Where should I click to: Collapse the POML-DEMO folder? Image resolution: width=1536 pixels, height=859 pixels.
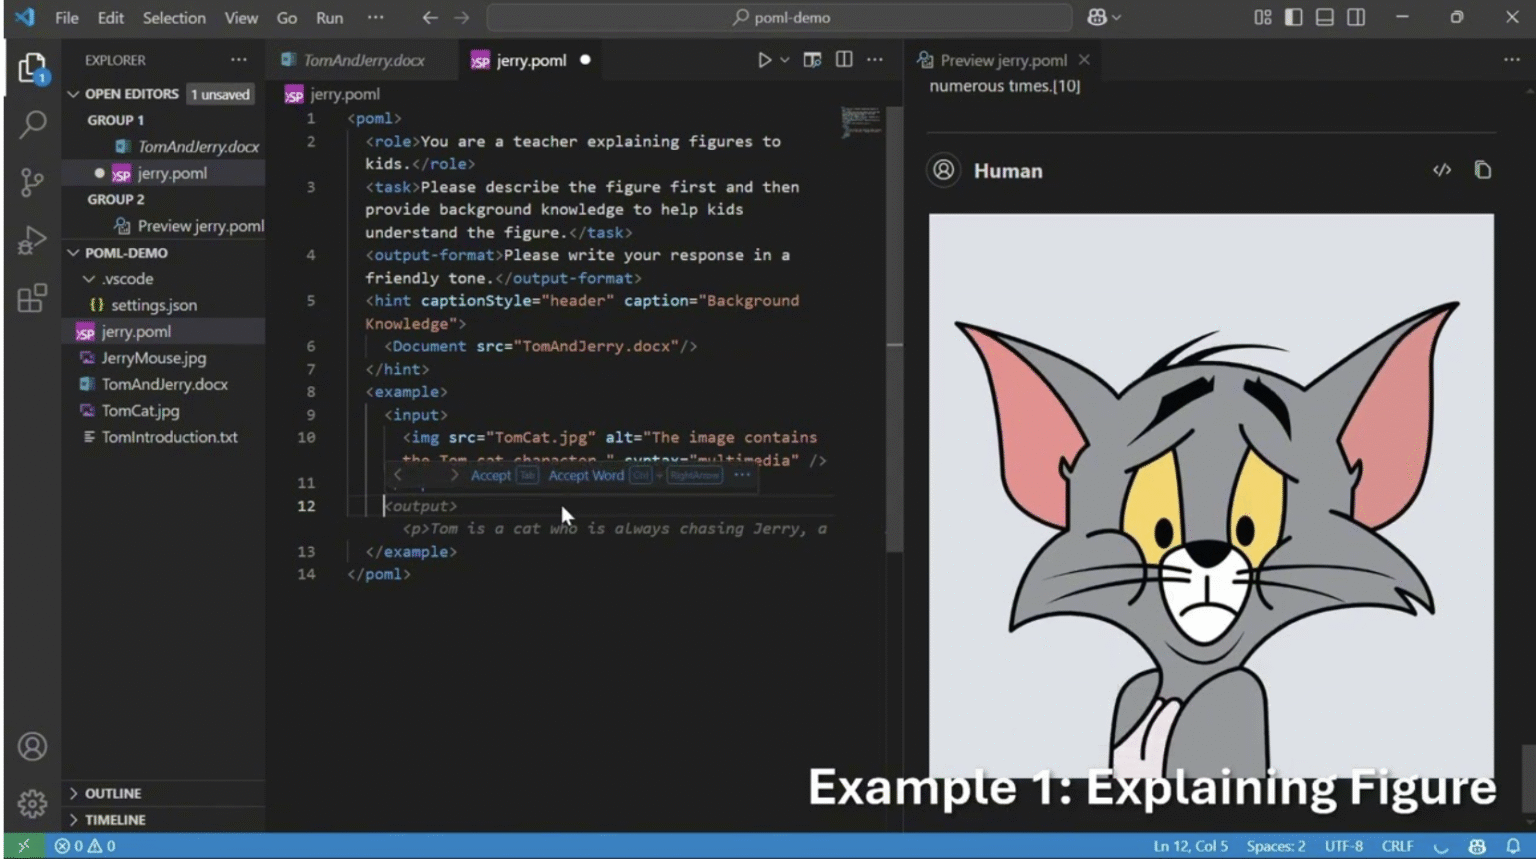pos(74,253)
